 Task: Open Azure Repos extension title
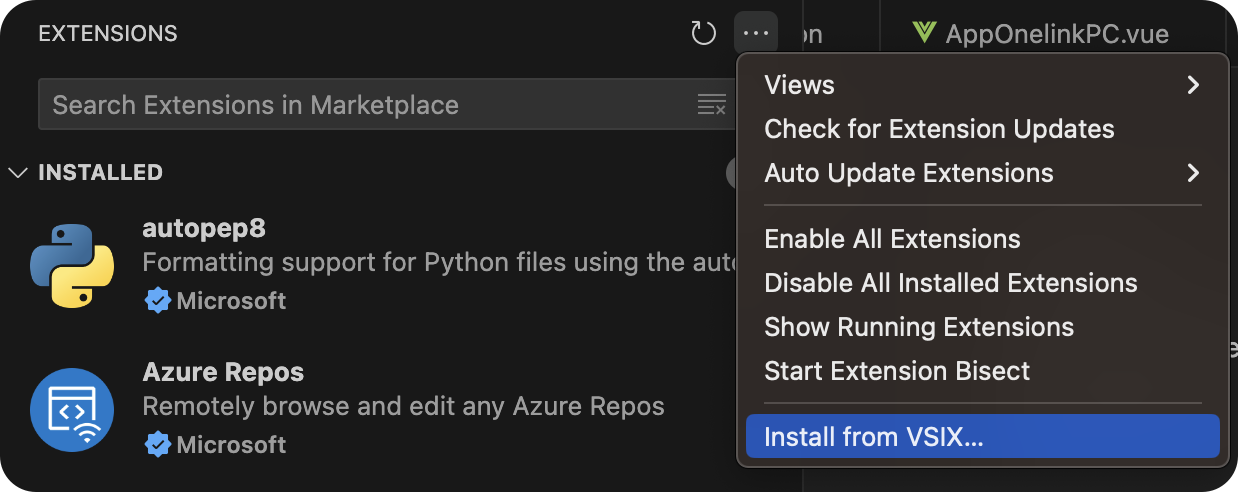pyautogui.click(x=223, y=373)
